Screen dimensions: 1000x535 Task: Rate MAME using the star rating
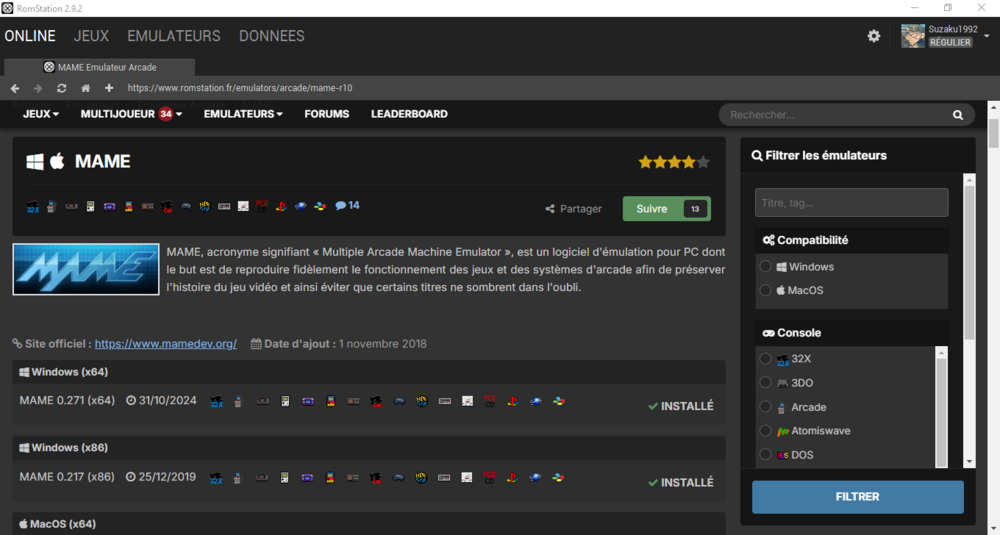tap(674, 162)
